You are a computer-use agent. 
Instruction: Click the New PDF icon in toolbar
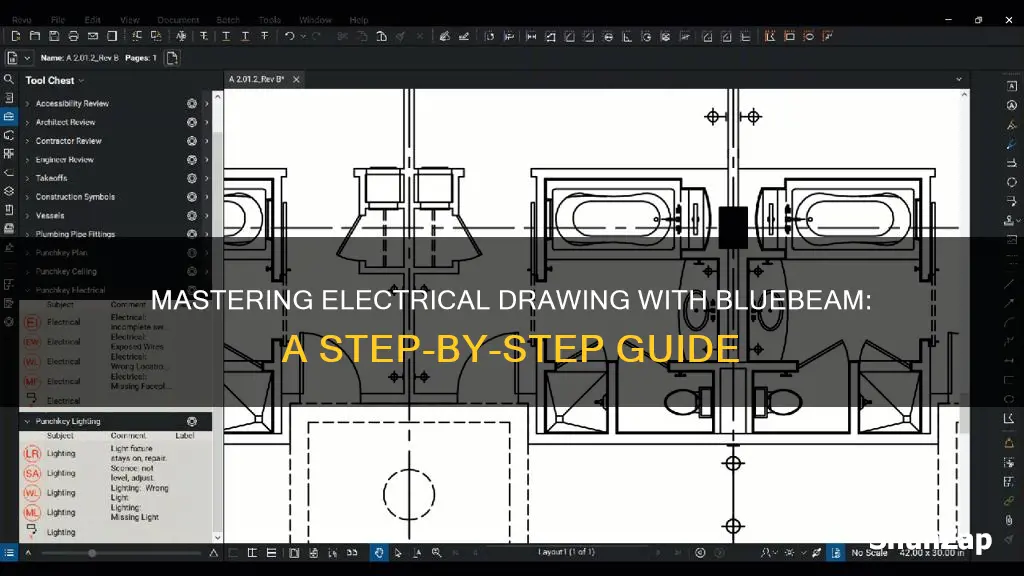coord(16,37)
